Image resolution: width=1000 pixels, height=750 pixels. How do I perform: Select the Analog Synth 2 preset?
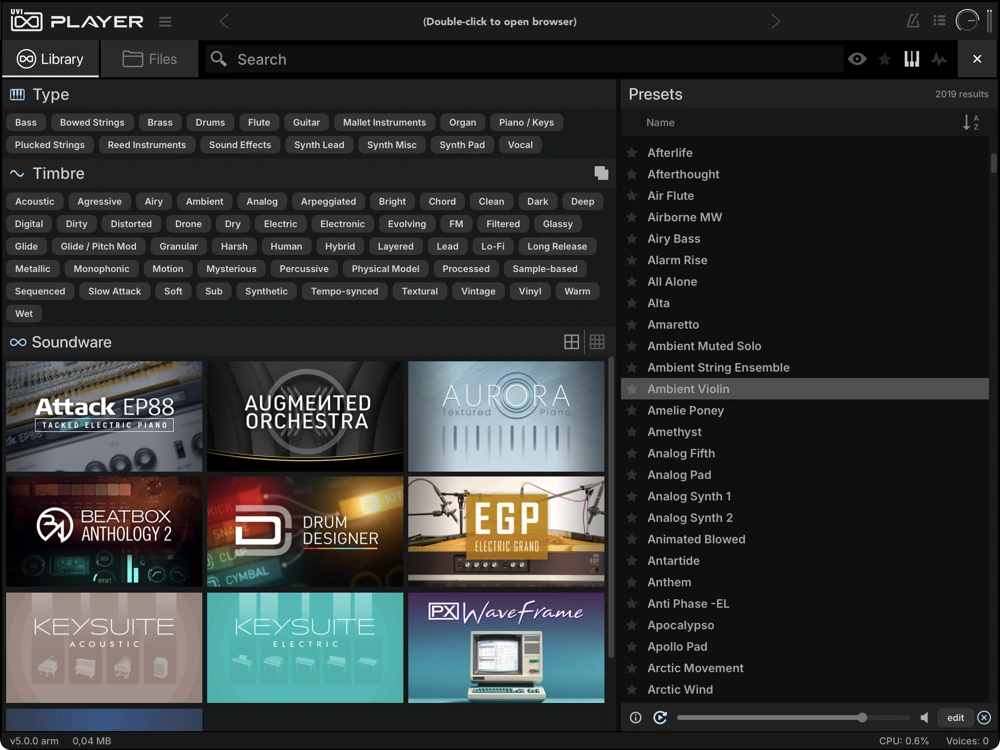click(x=805, y=518)
